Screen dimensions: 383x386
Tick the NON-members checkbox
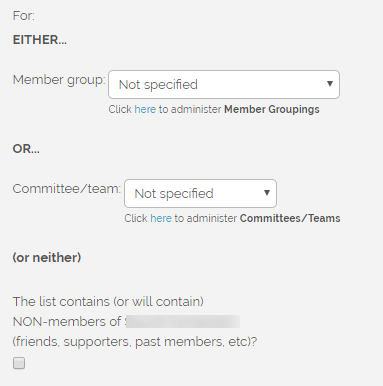(x=19, y=363)
